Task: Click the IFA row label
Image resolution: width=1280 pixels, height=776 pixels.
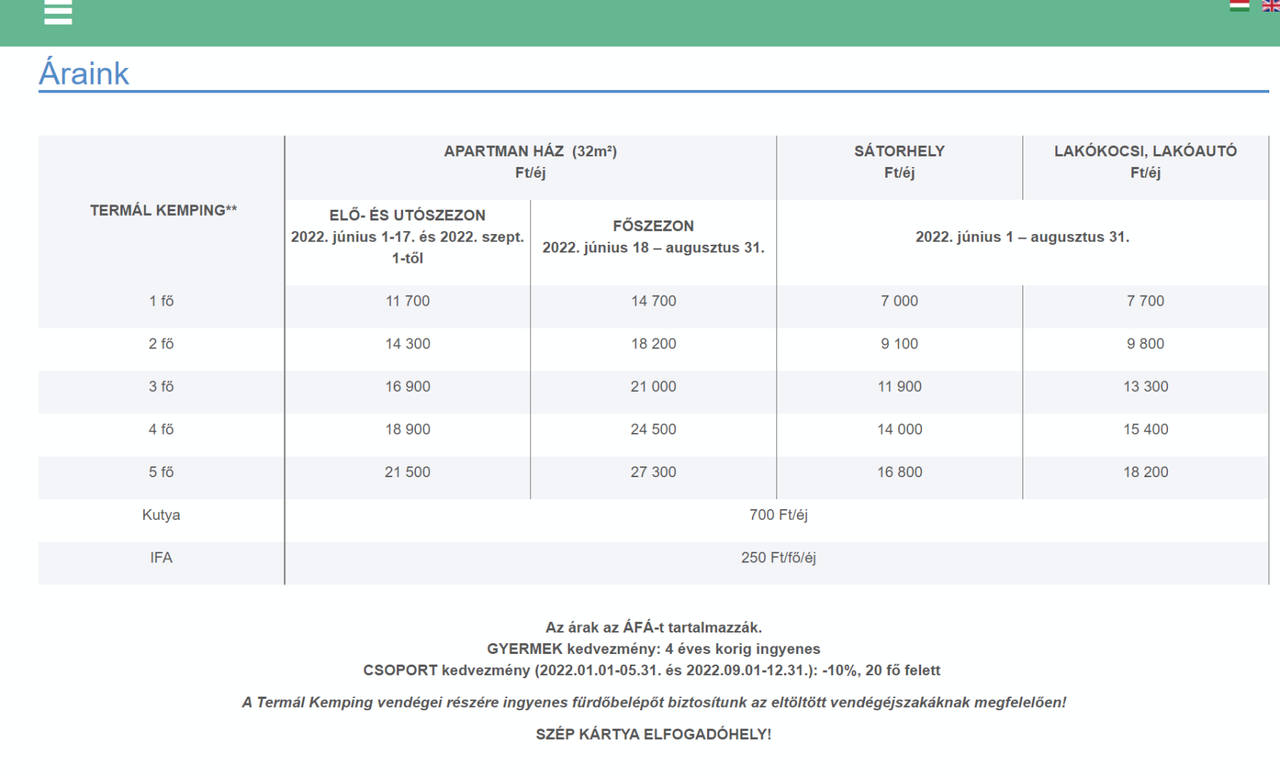Action: (x=161, y=558)
